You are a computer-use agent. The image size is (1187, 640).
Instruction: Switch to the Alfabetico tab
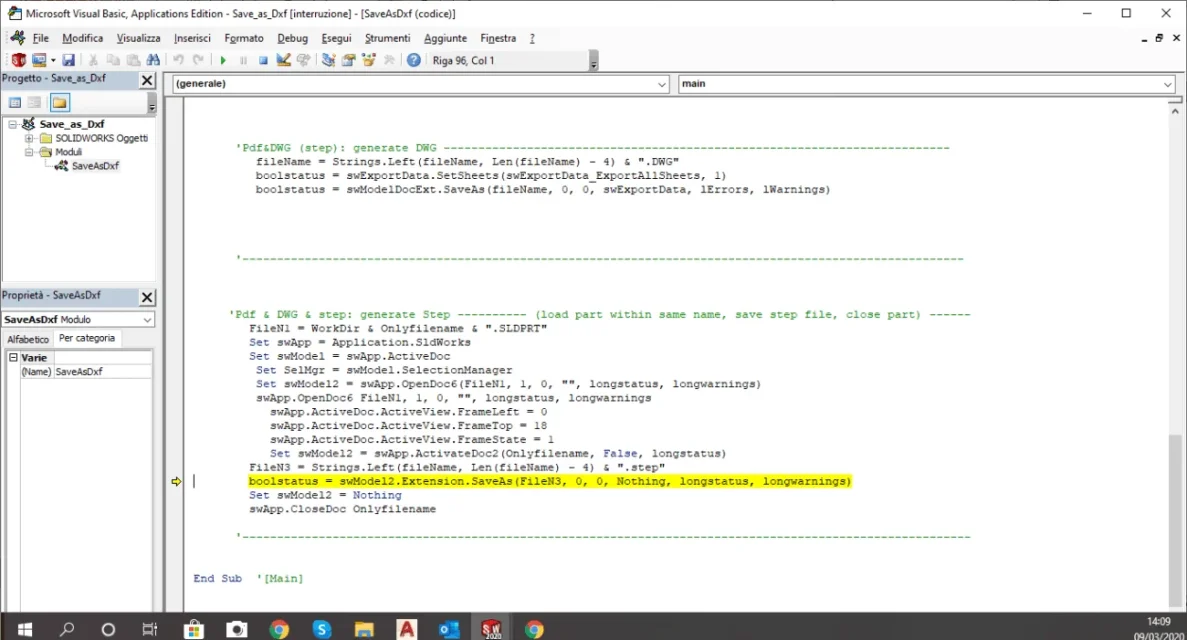coord(28,339)
